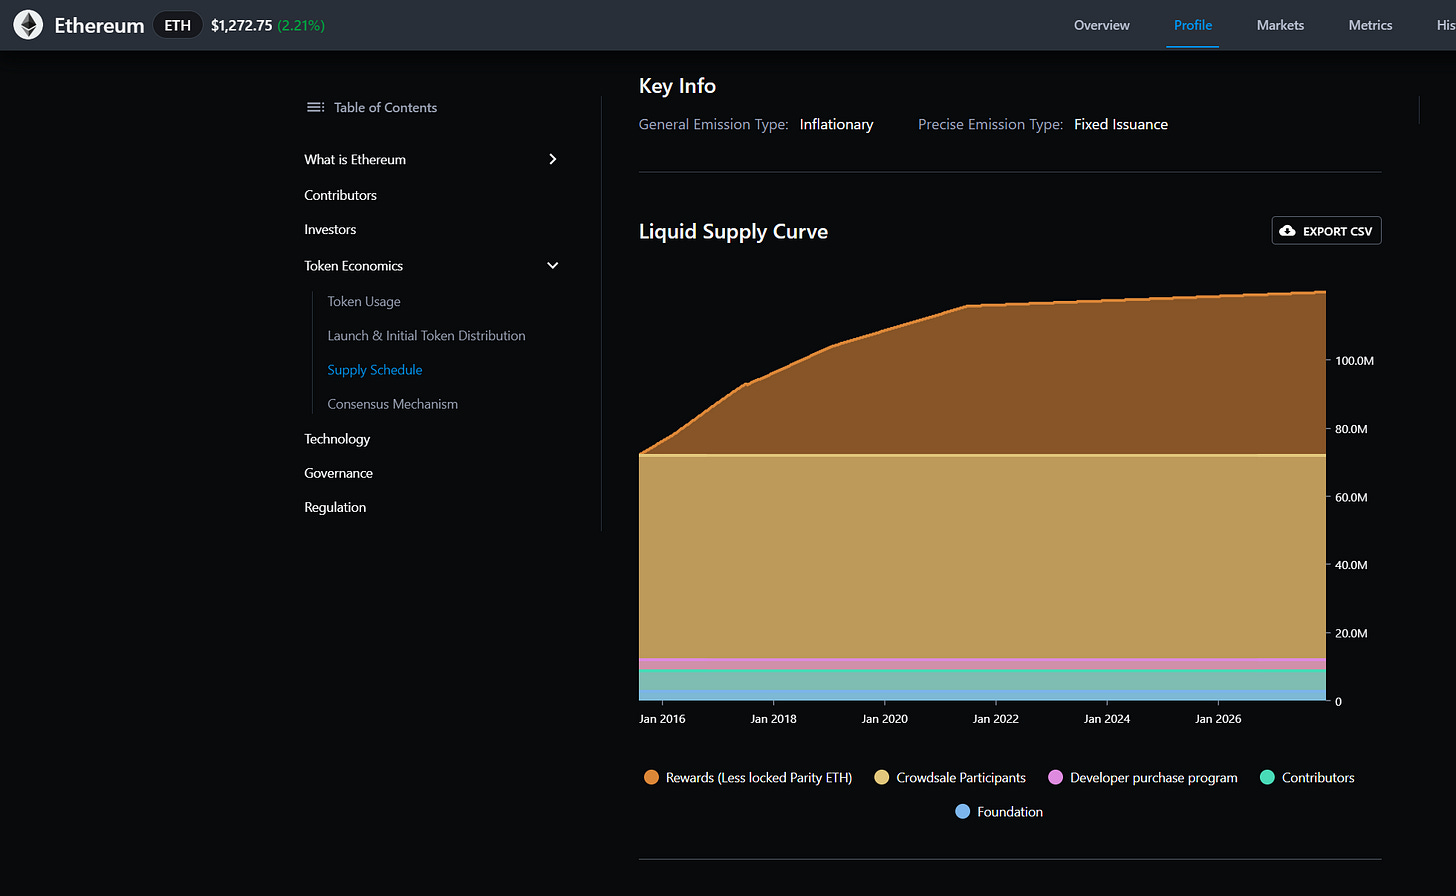Select the Governance contents entry

[338, 473]
